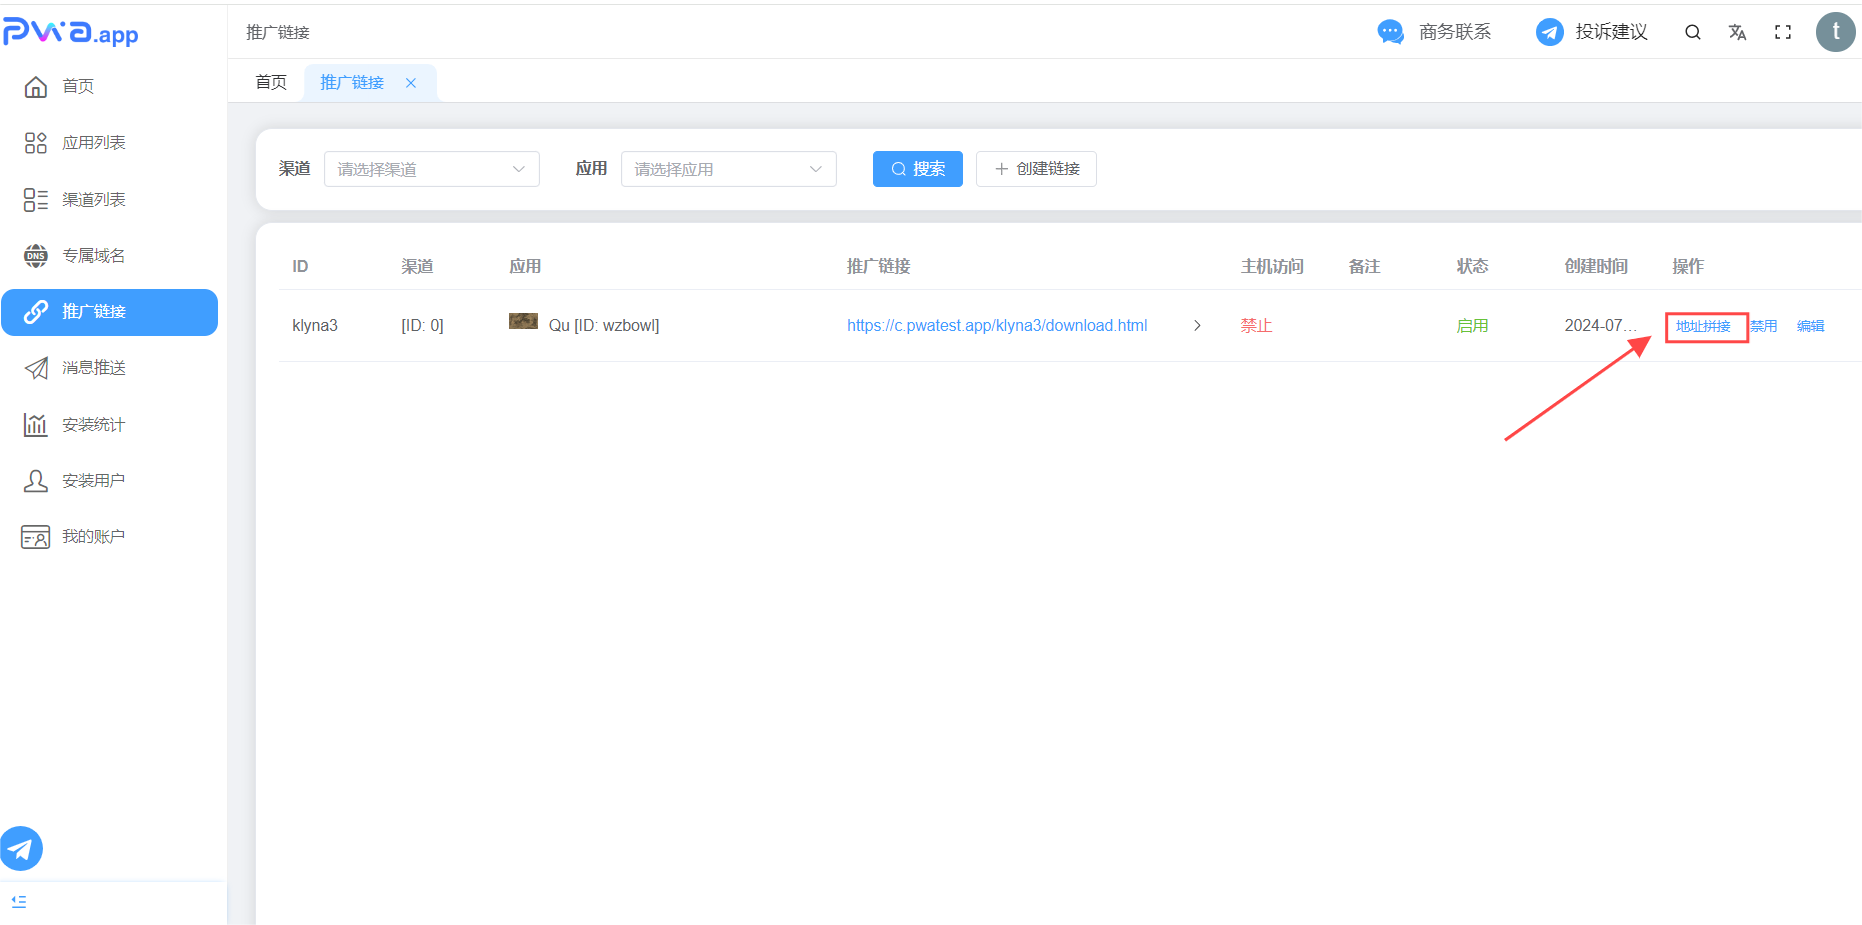Open the klyna3 download.html promo link
Image resolution: width=1862 pixels, height=925 pixels.
coord(996,326)
